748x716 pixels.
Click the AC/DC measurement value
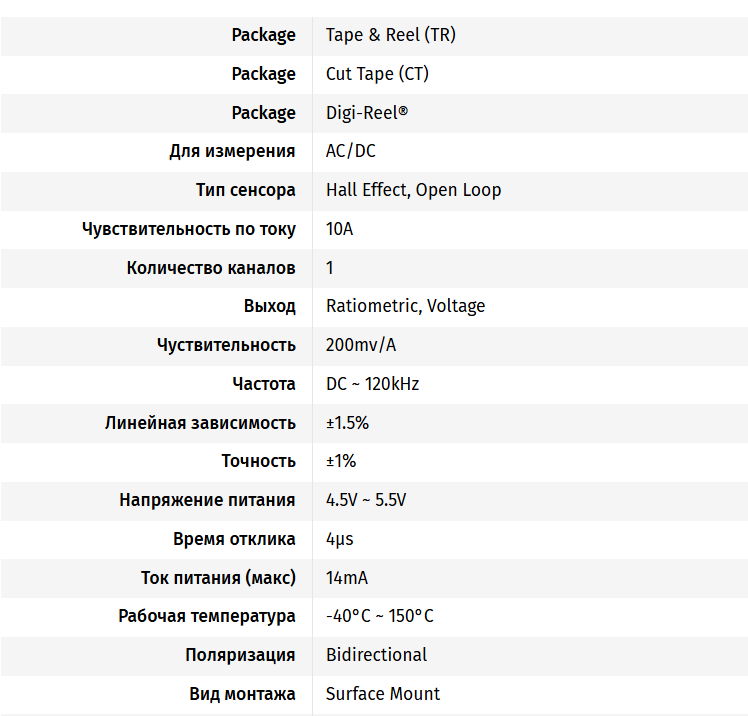351,151
